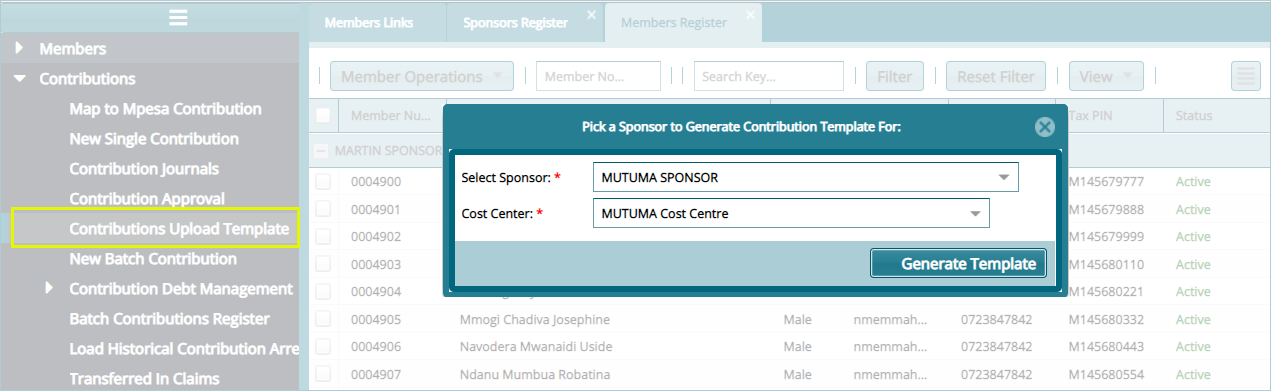Click the Reset Filter button
1271x391 pixels.
[x=996, y=76]
